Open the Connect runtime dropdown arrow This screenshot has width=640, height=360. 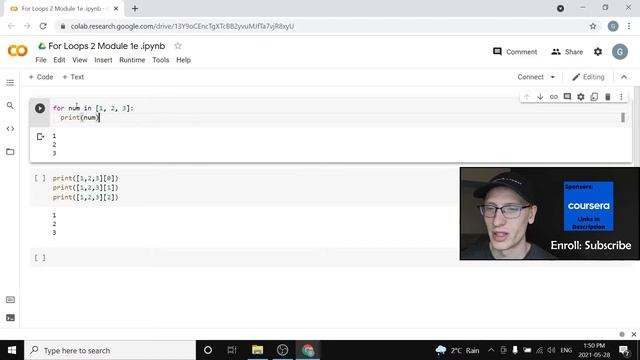coord(552,77)
